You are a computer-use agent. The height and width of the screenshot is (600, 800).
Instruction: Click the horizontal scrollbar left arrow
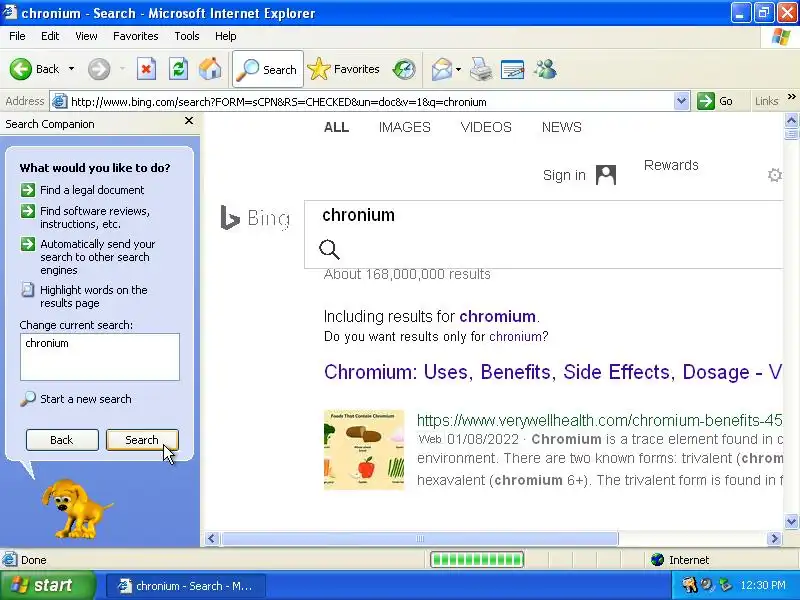tap(212, 538)
